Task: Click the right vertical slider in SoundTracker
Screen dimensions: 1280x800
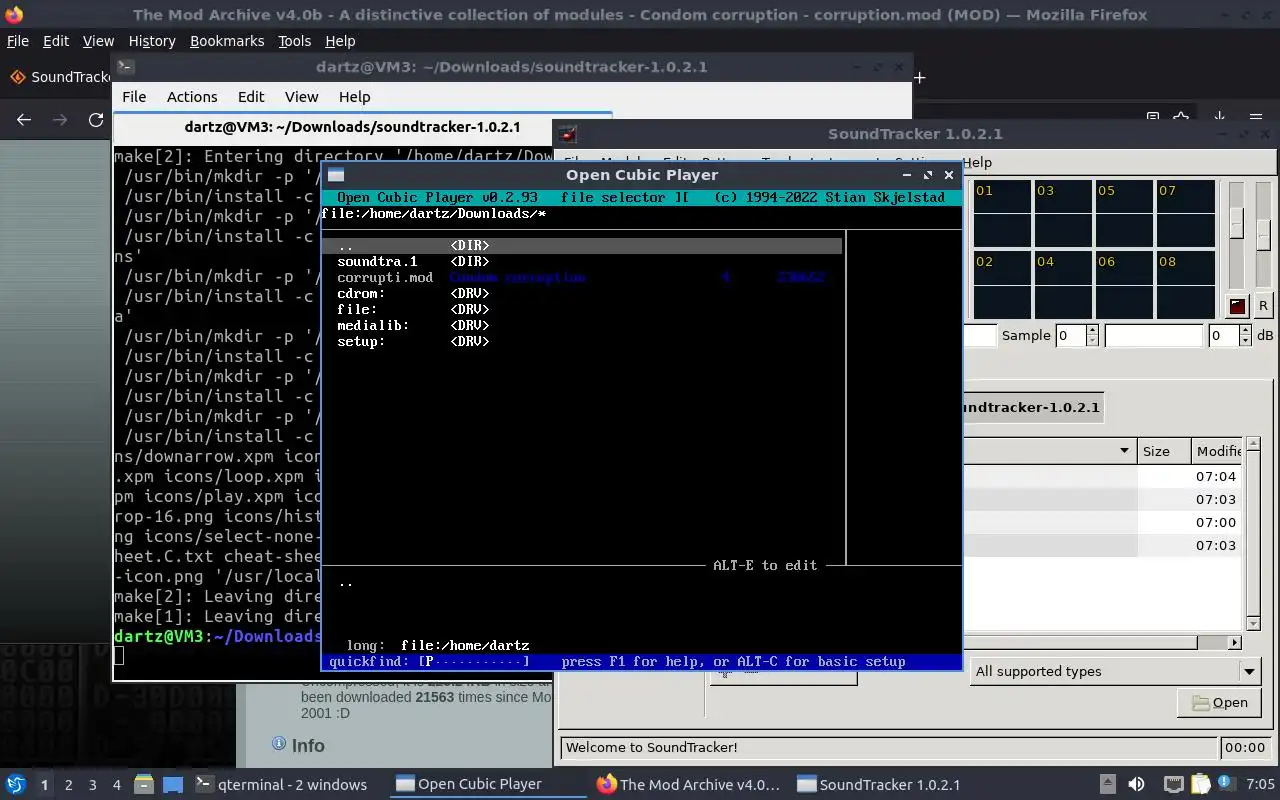Action: pyautogui.click(x=1262, y=235)
